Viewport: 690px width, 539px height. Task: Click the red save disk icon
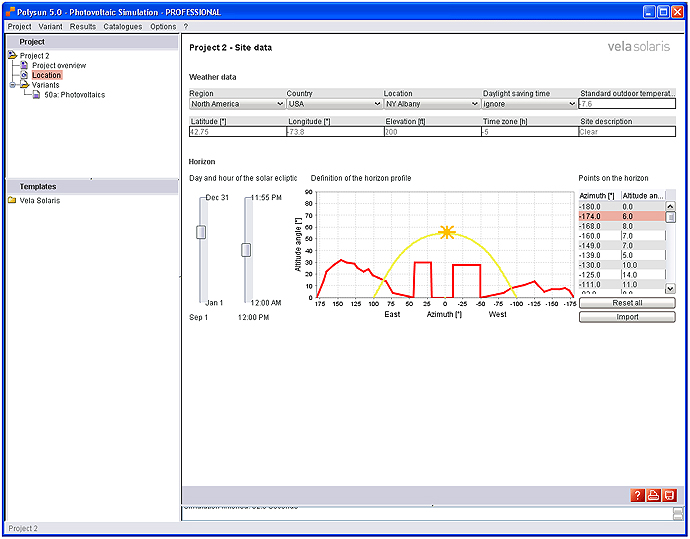[669, 496]
